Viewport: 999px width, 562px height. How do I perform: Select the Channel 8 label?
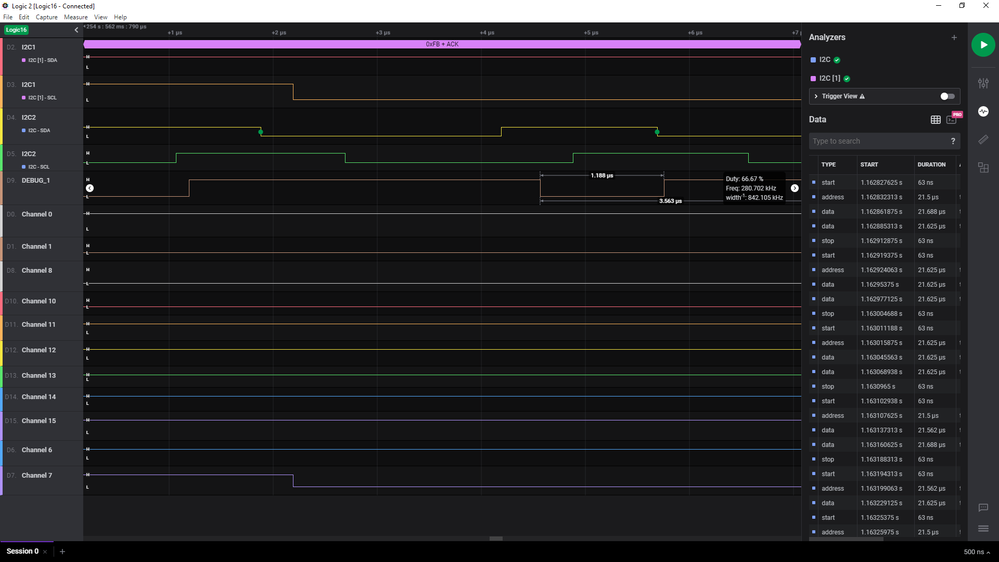[x=37, y=271]
